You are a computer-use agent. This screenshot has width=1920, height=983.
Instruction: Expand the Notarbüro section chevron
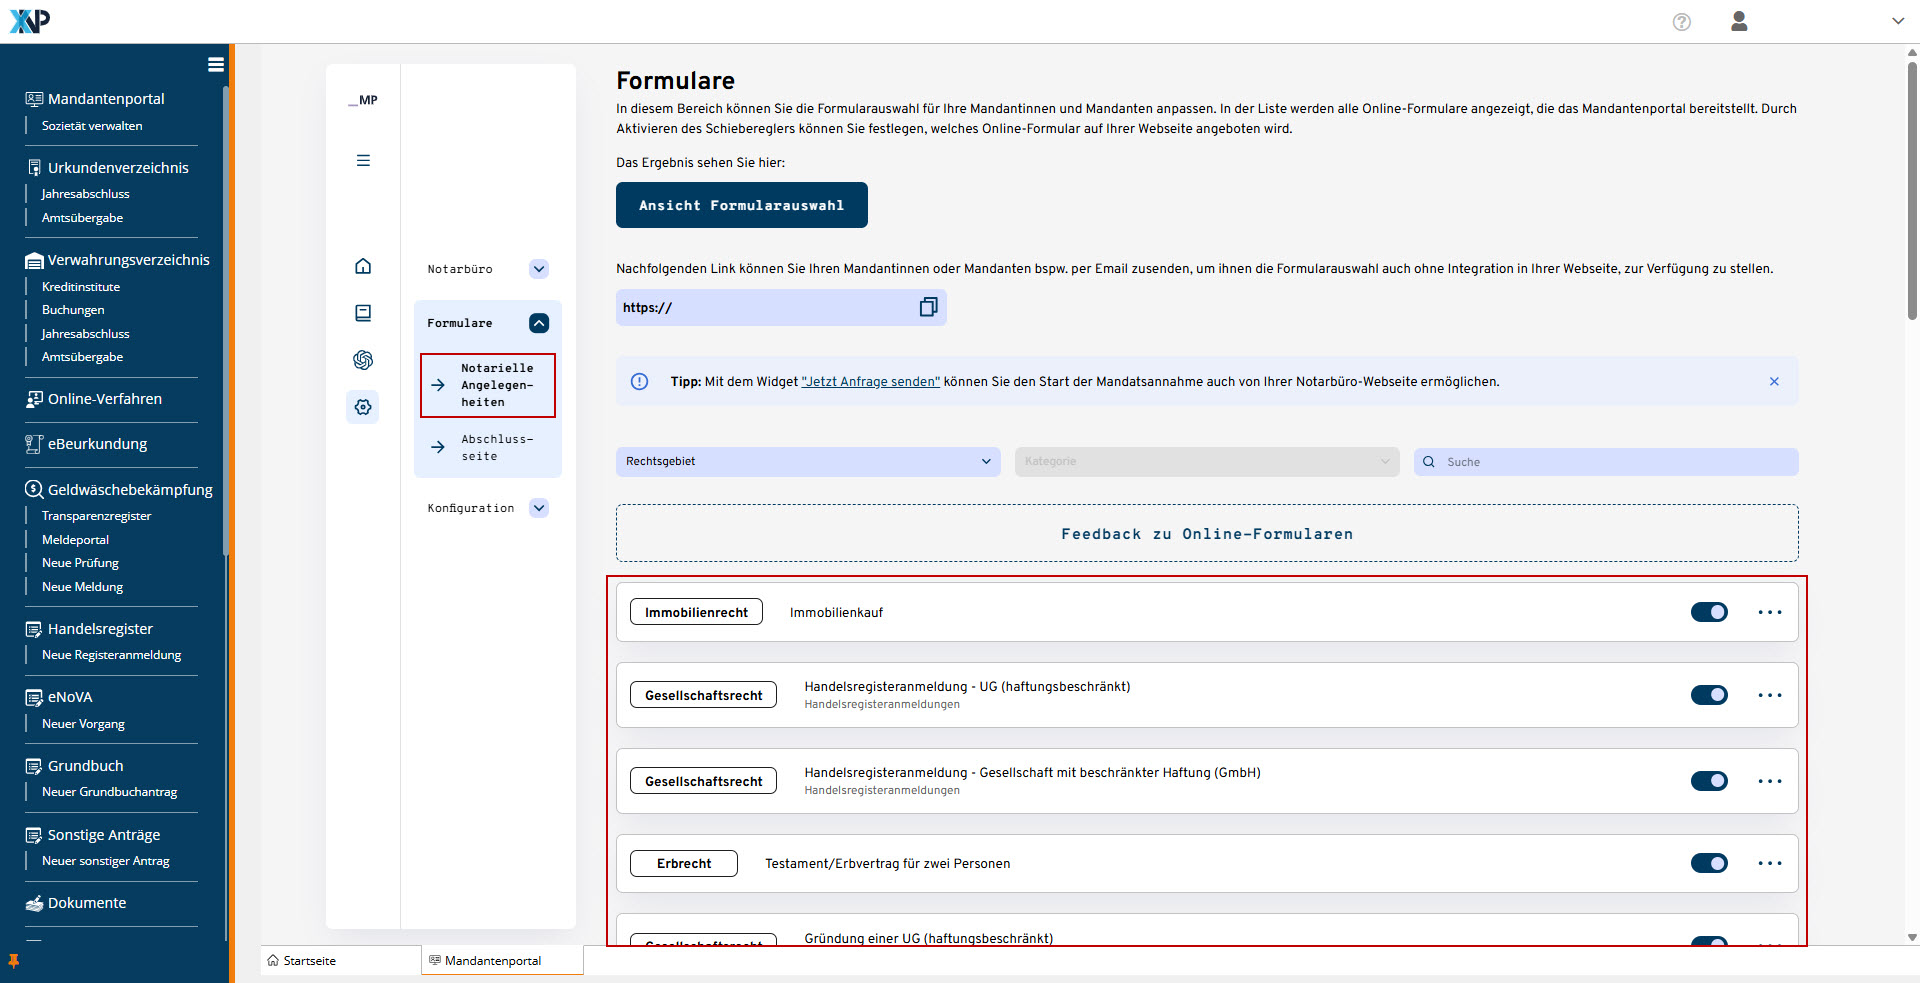pos(539,269)
